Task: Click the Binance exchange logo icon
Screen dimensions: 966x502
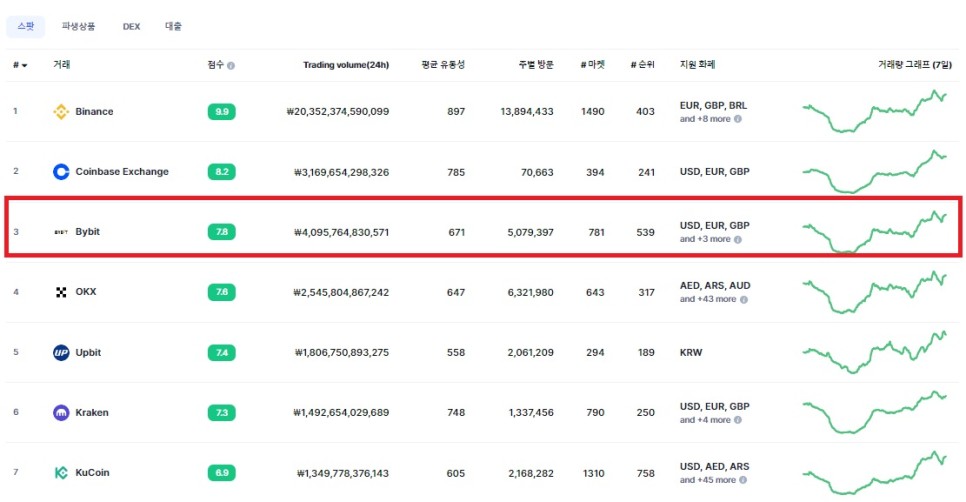Action: pyautogui.click(x=61, y=111)
